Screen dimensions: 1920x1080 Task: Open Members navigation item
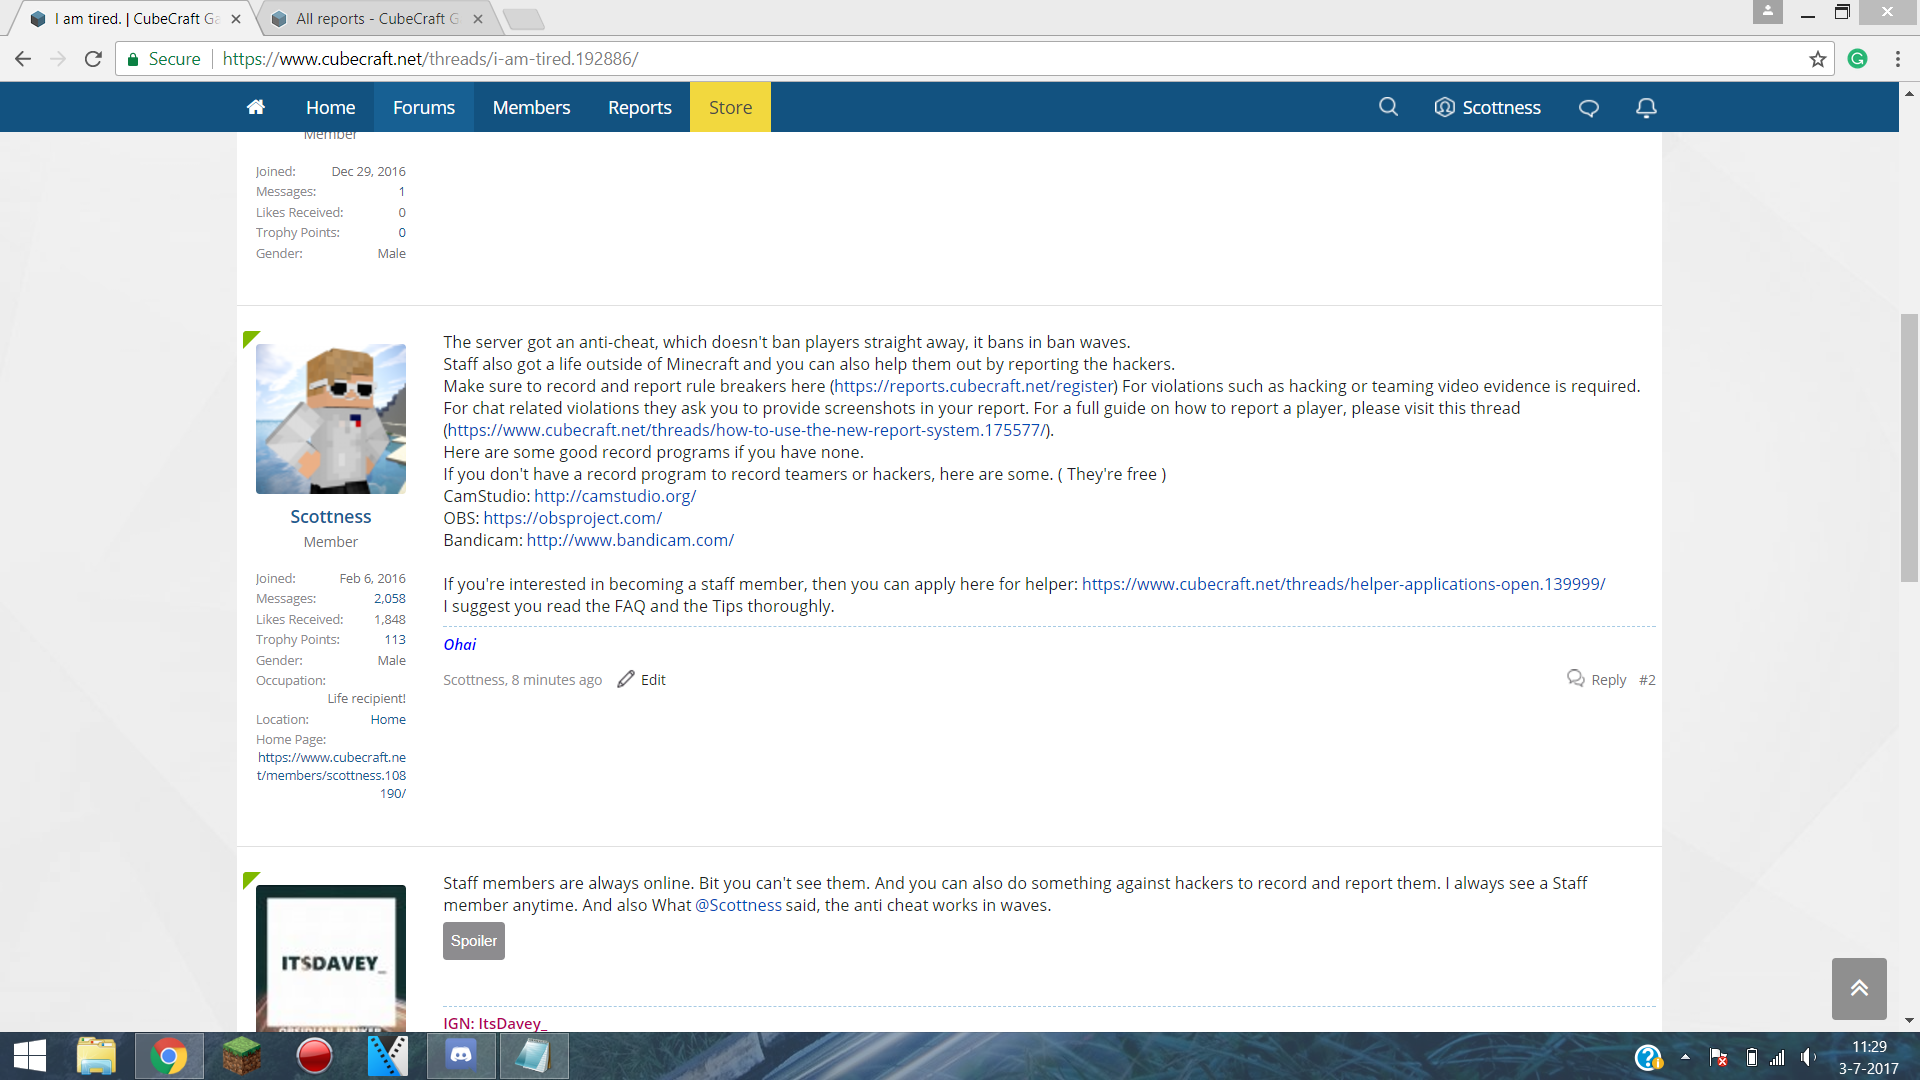(x=531, y=107)
